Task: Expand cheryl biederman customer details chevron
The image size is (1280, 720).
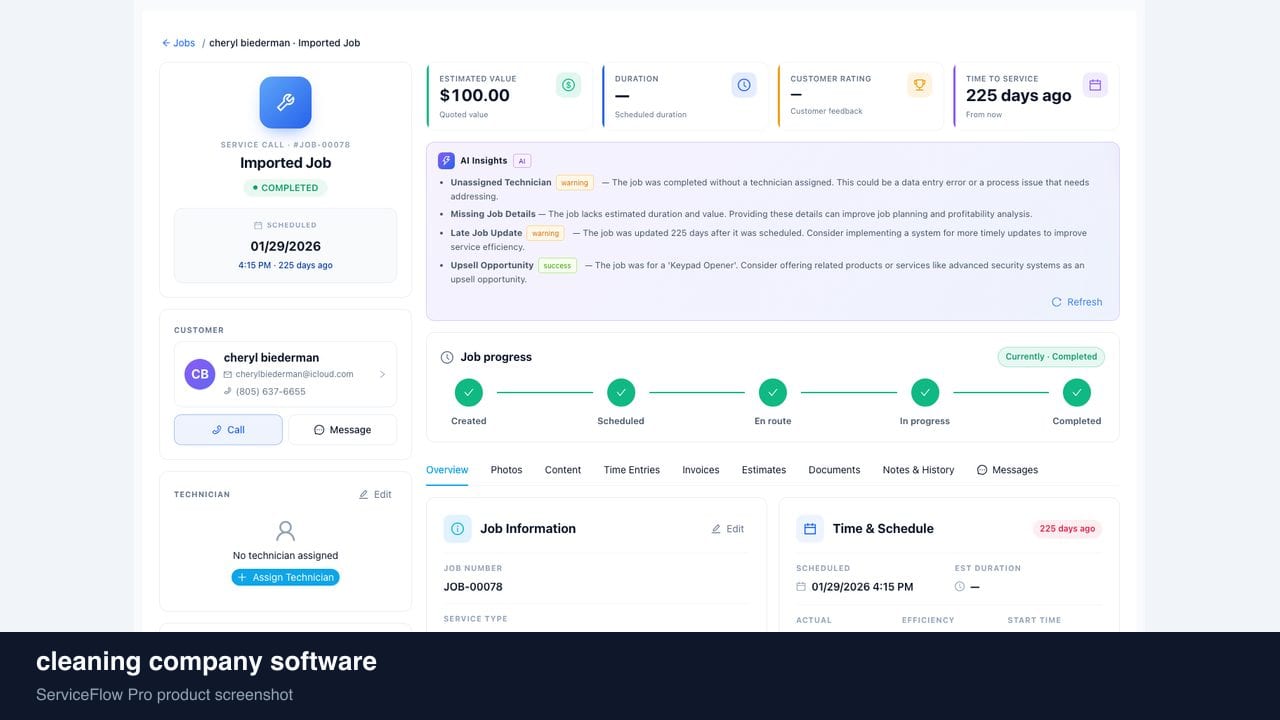Action: point(382,374)
